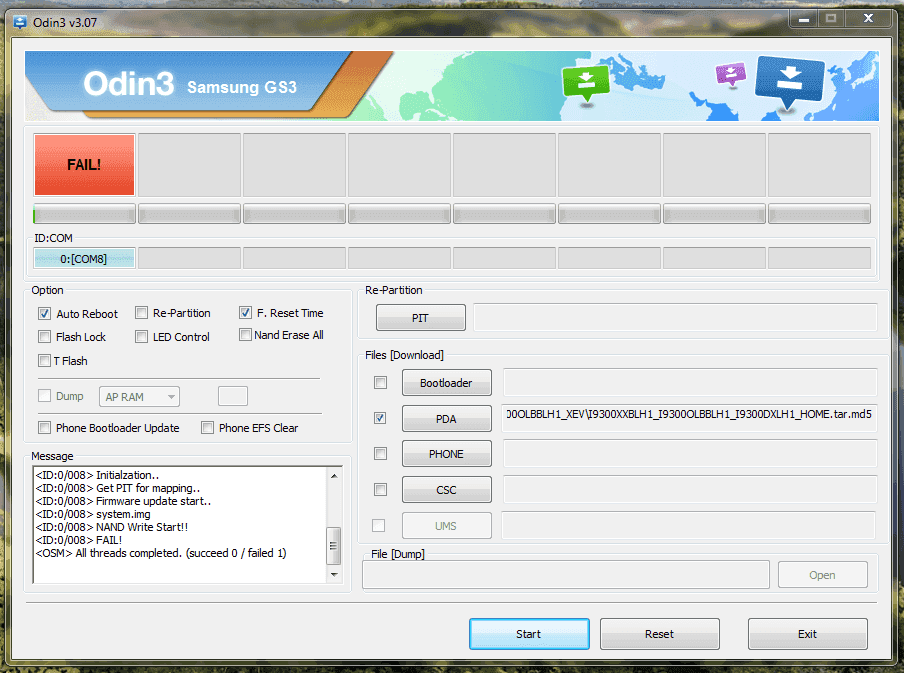
Task: Click the message log scrollbar thumb
Action: pos(334,546)
